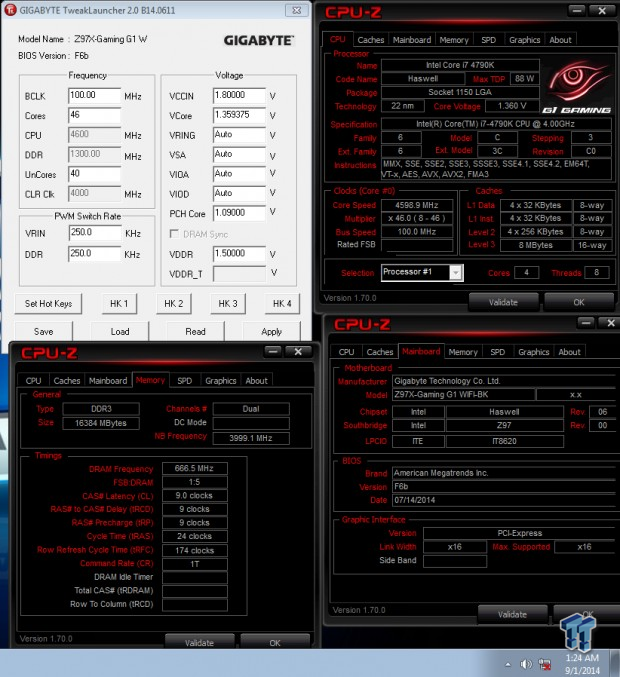
Task: Click the Cores multiplier input field
Action: click(x=94, y=115)
